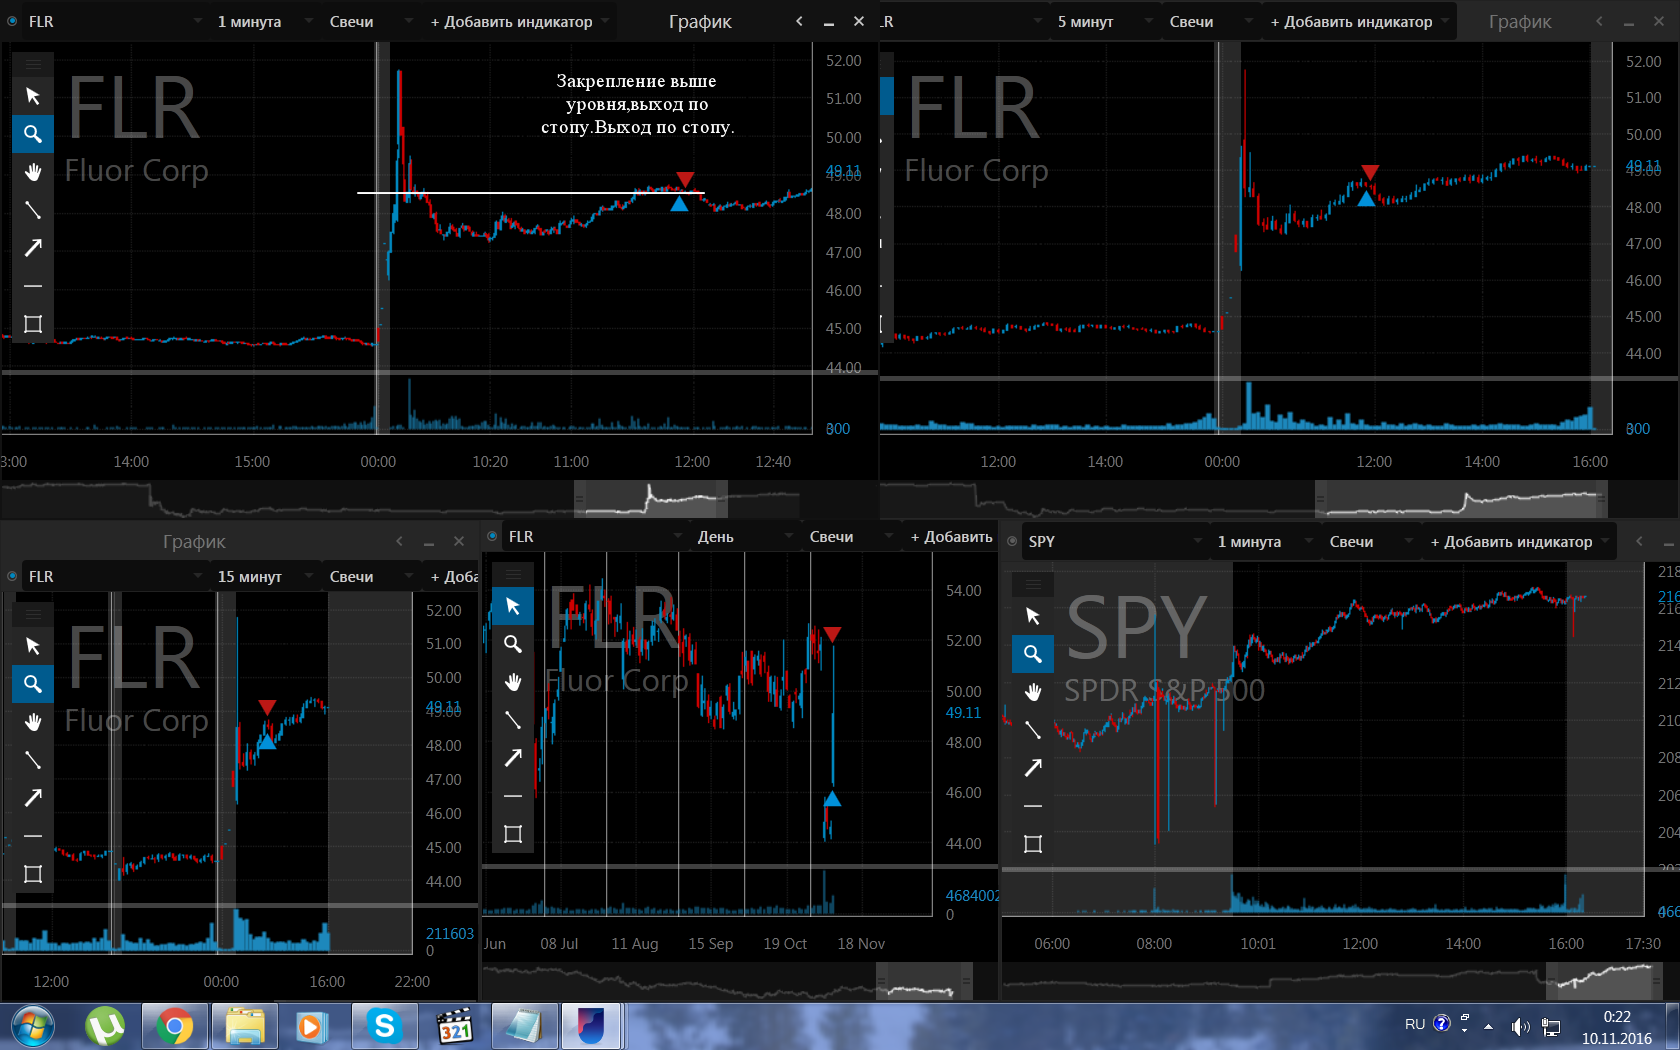Select arrow drawing tool in FLR 1-minute chart
This screenshot has width=1680, height=1050.
(33, 248)
